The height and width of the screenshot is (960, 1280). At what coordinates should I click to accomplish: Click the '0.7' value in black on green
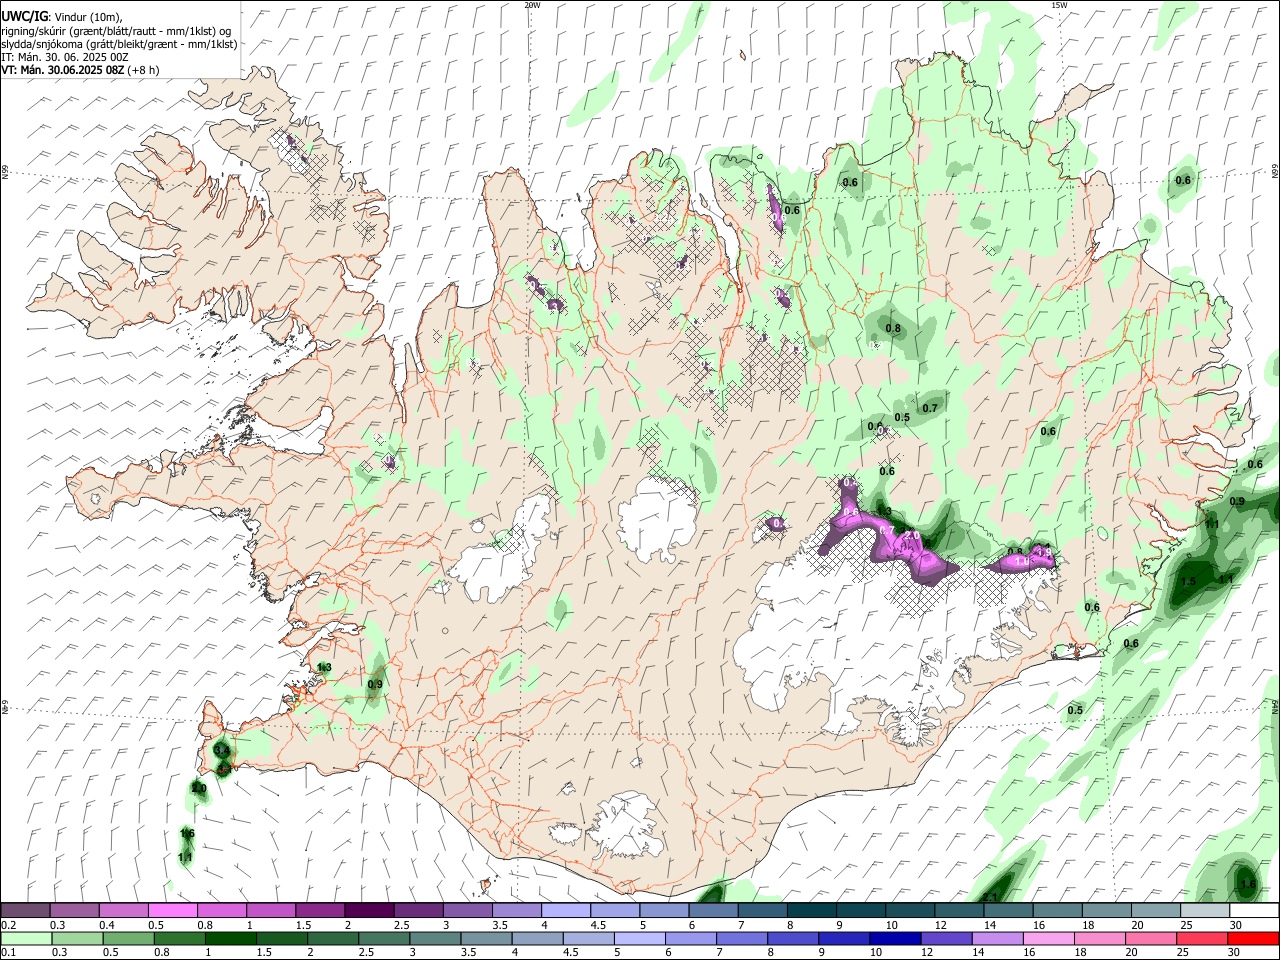930,408
